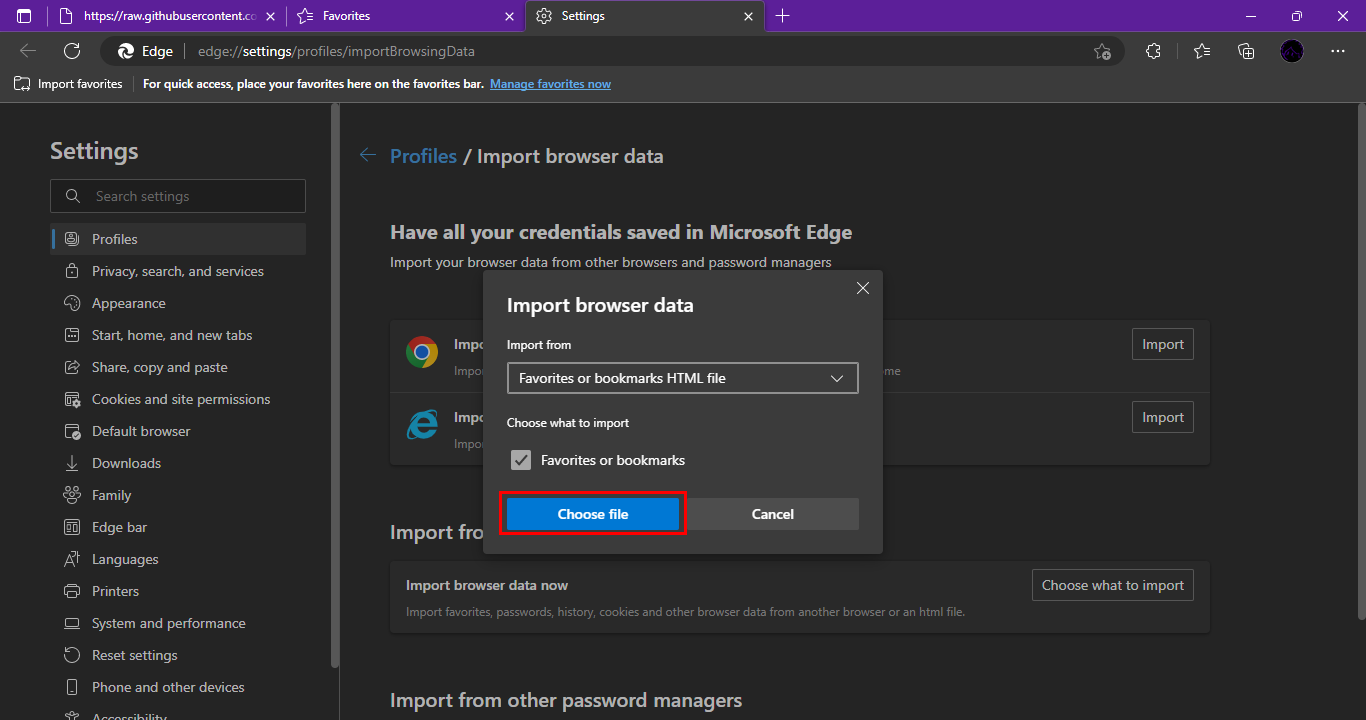Open Cookies and site permissions settings
Viewport: 1366px width, 720px height.
click(179, 398)
